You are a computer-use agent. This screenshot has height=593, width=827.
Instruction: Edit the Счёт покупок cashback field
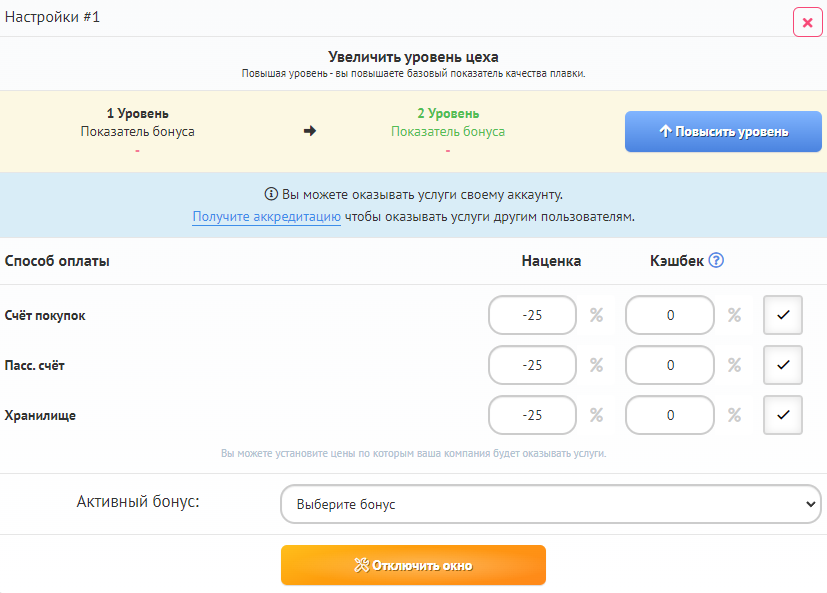pyautogui.click(x=670, y=315)
